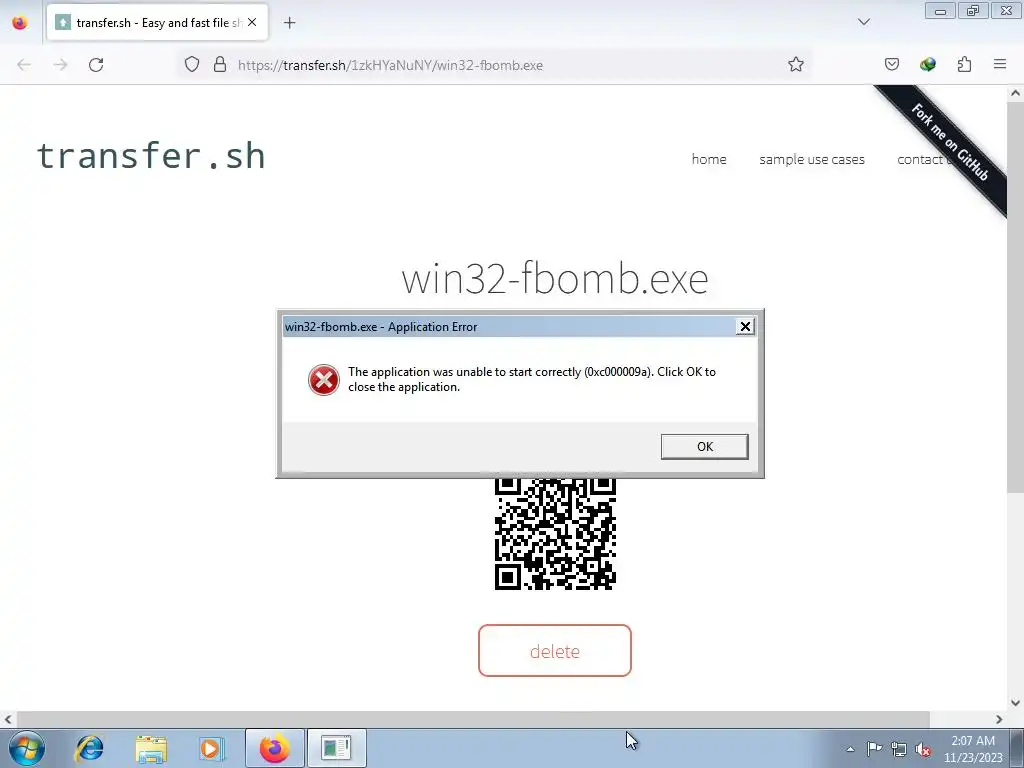Click the vertical scrollbar thumb
The image size is (1024, 768).
pos(1015,298)
